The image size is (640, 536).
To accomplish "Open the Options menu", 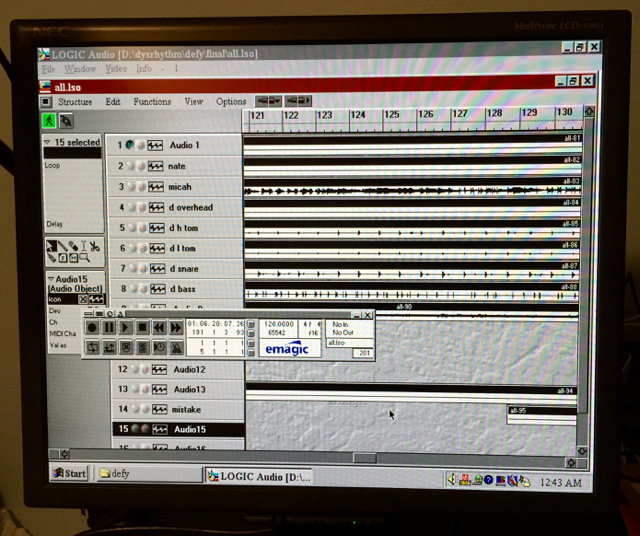I will coord(231,101).
